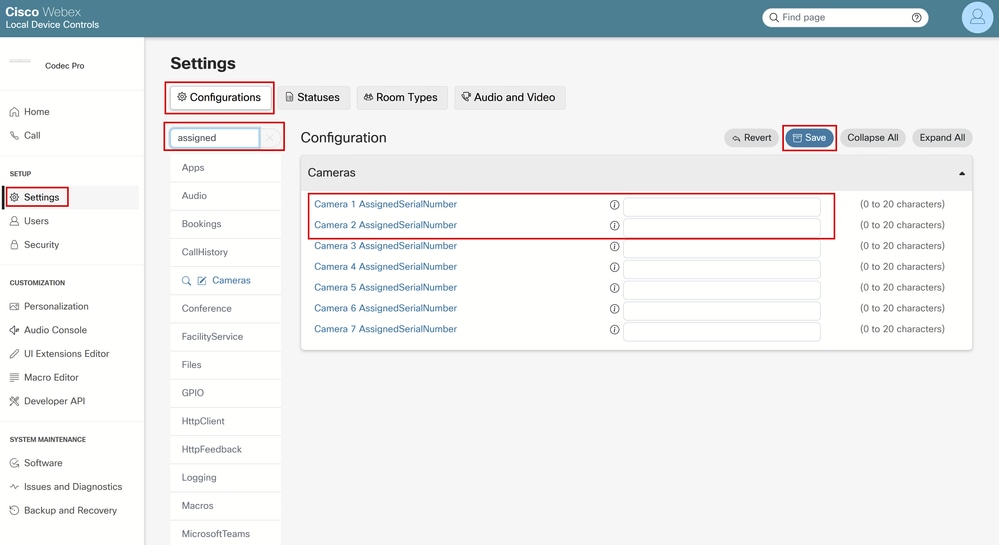Click Camera 3 AssignedSerialNumber link
The image size is (999, 545).
coord(385,245)
